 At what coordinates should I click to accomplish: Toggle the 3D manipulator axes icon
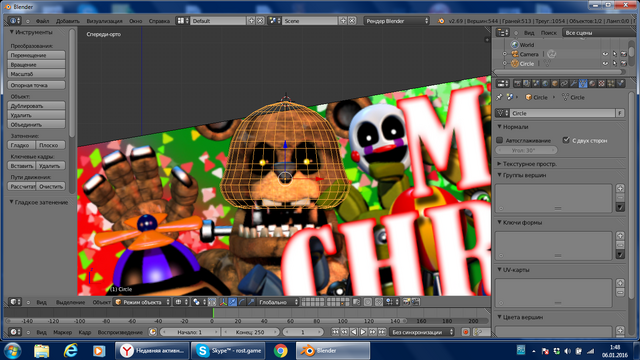pyautogui.click(x=223, y=302)
